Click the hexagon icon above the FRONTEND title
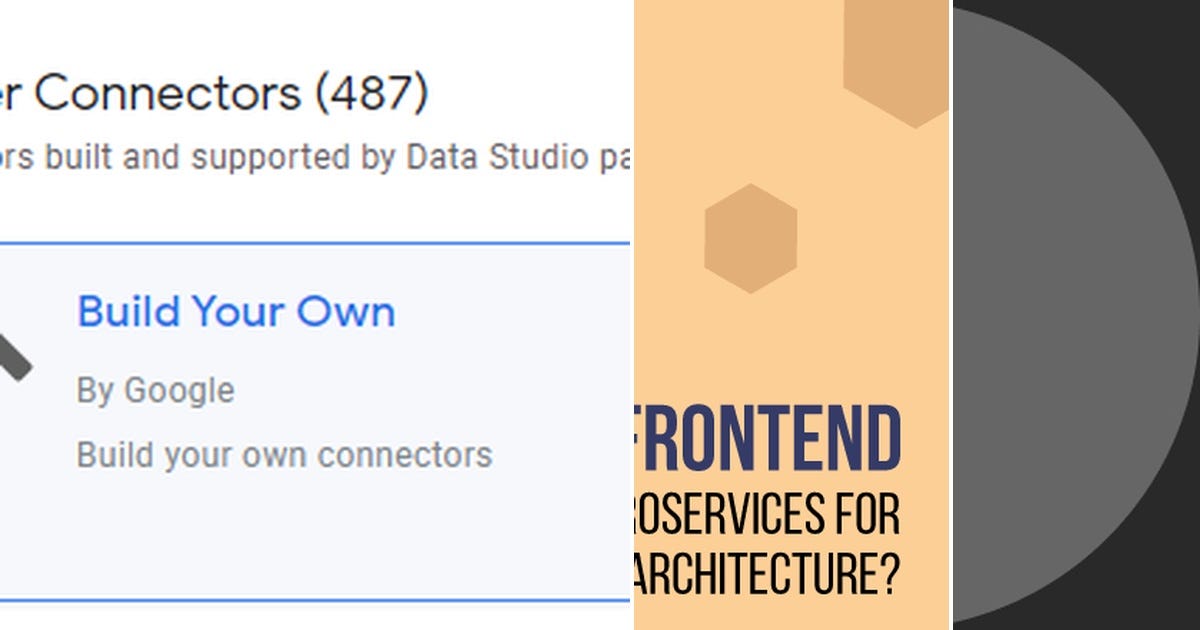Screen dimensions: 1200x630 (x=748, y=238)
